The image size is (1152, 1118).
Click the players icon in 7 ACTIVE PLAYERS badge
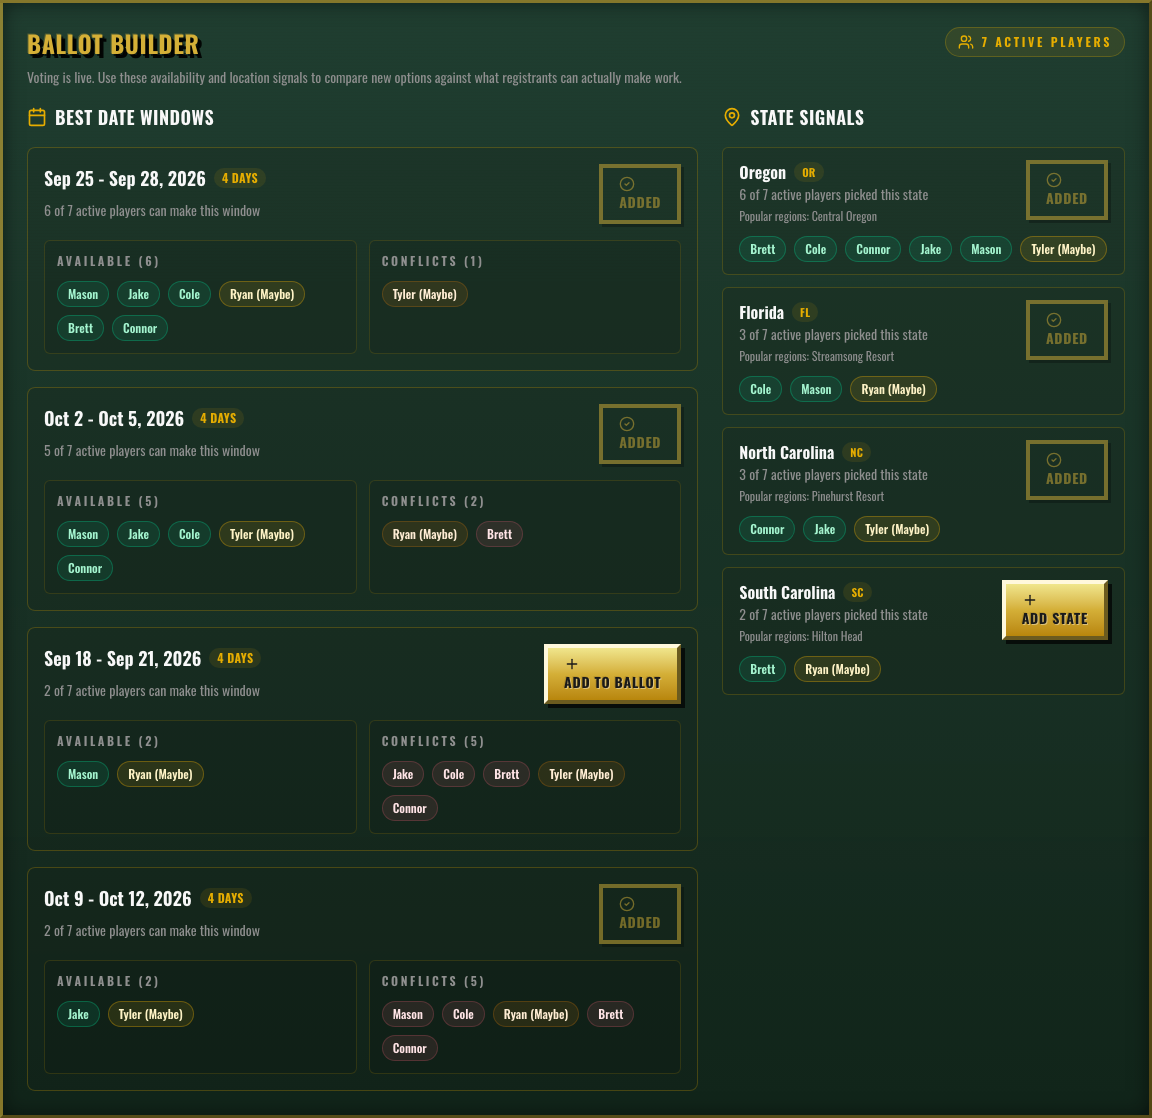click(965, 42)
